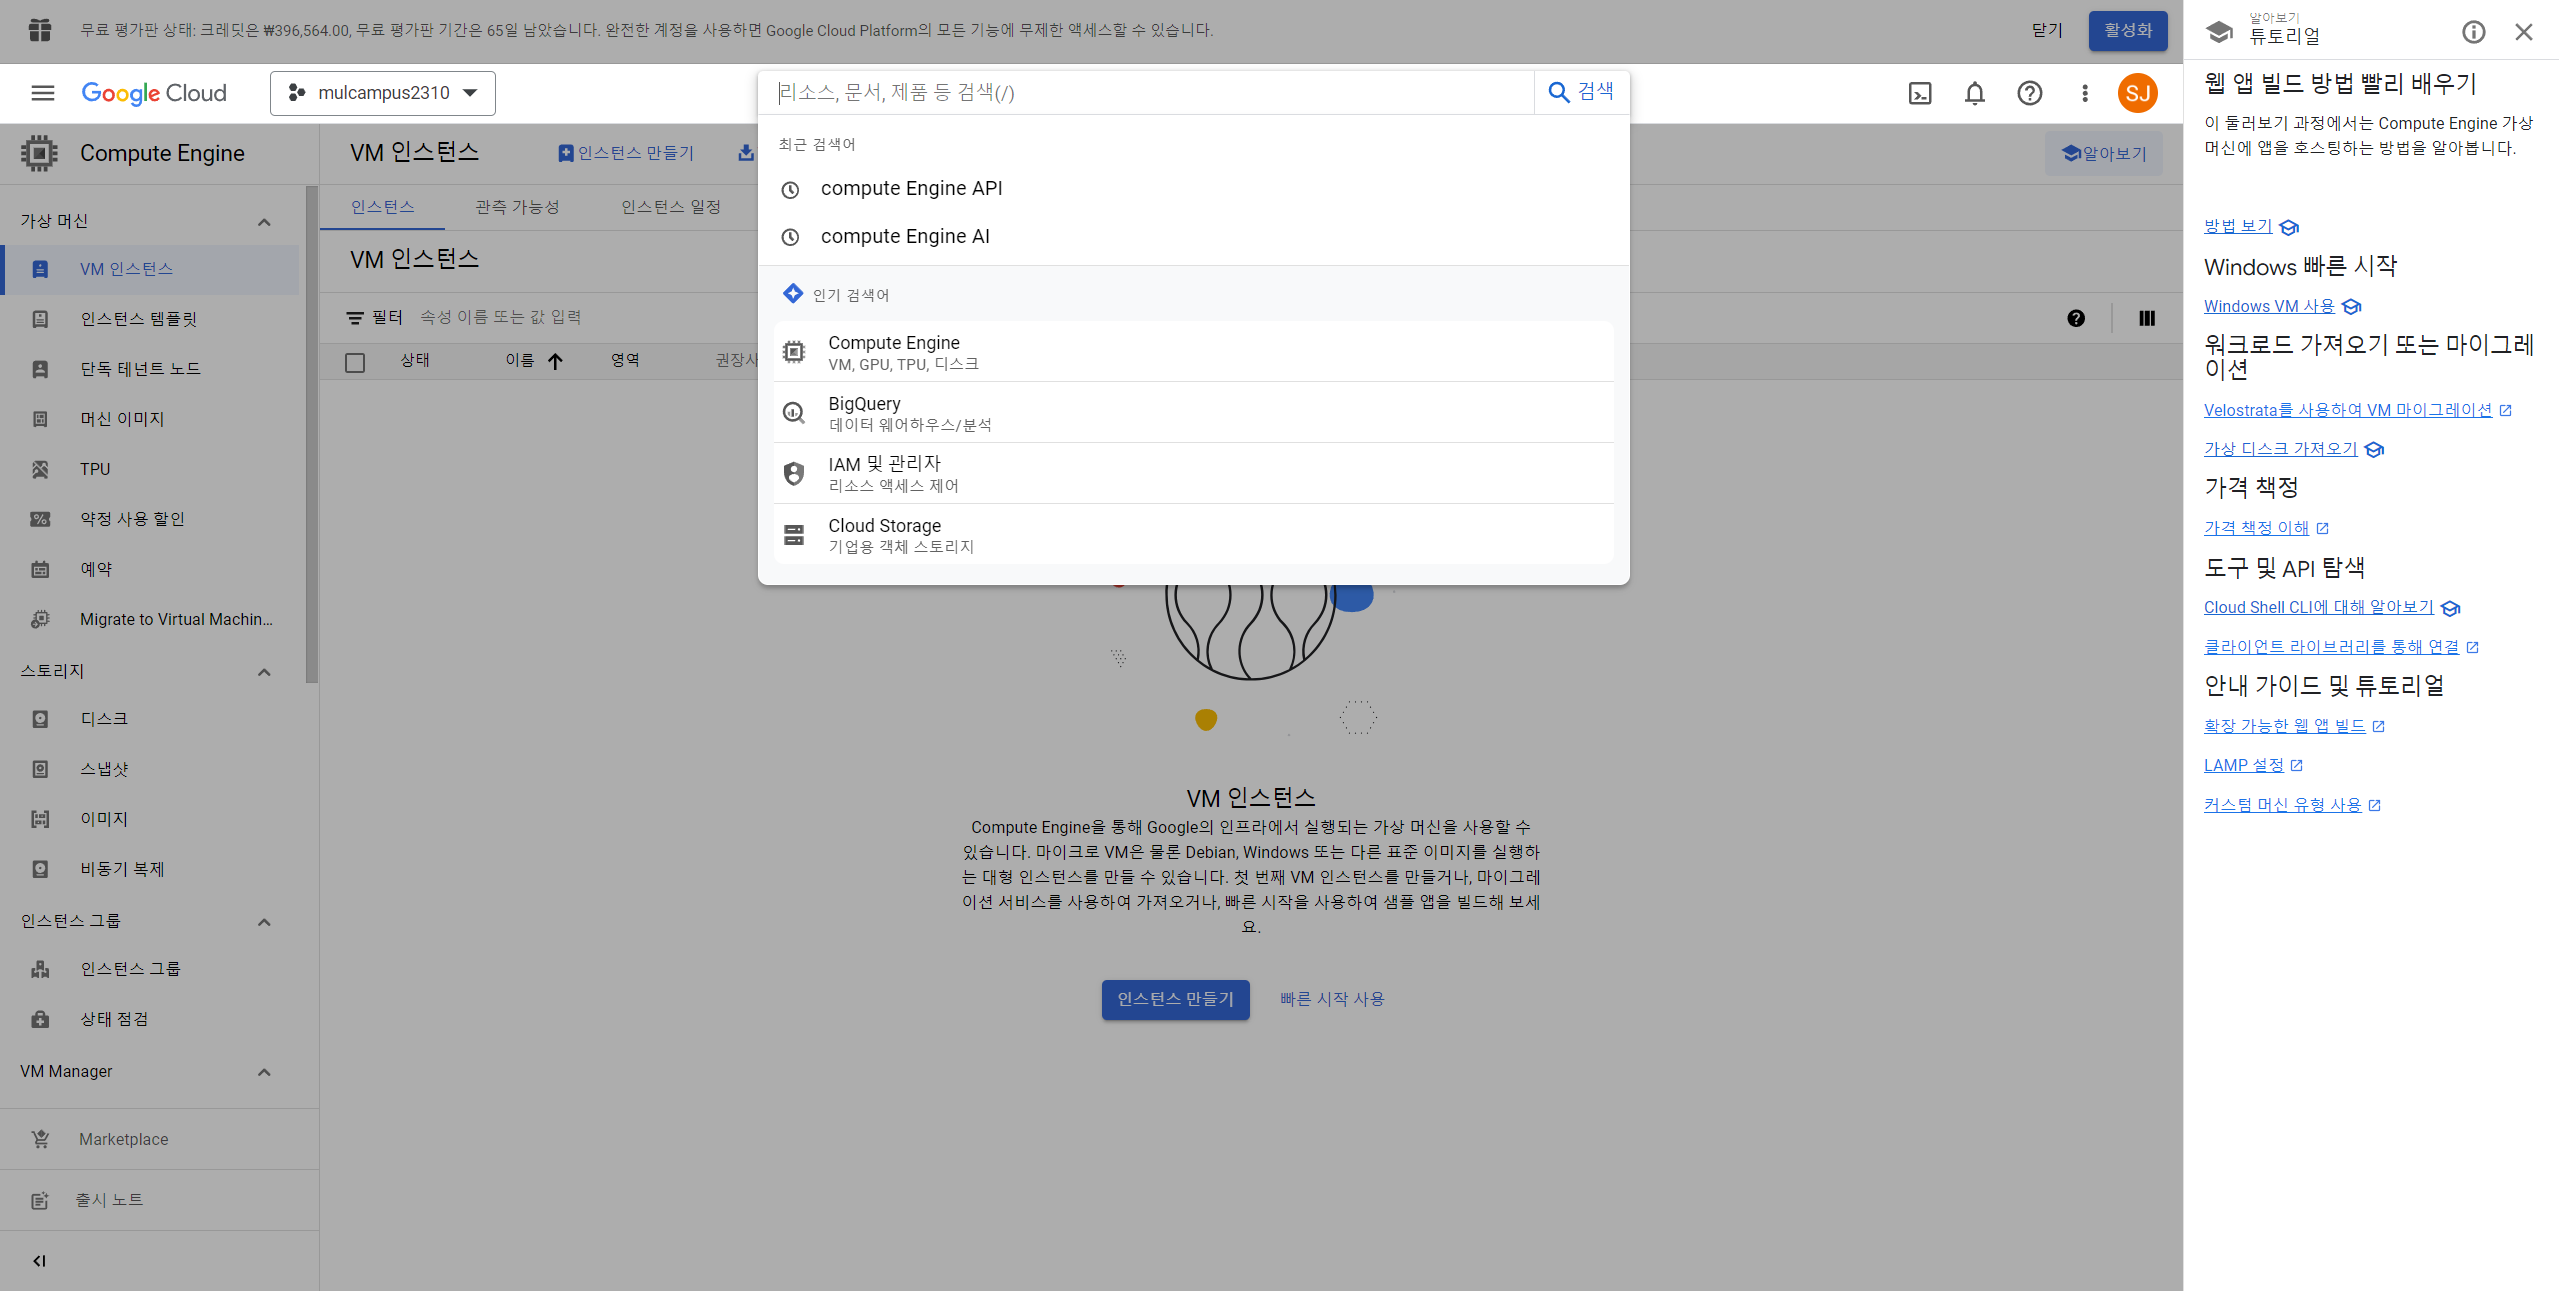Open the mulcampus2310 project selector dropdown
The image size is (2560, 1291).
[x=383, y=93]
